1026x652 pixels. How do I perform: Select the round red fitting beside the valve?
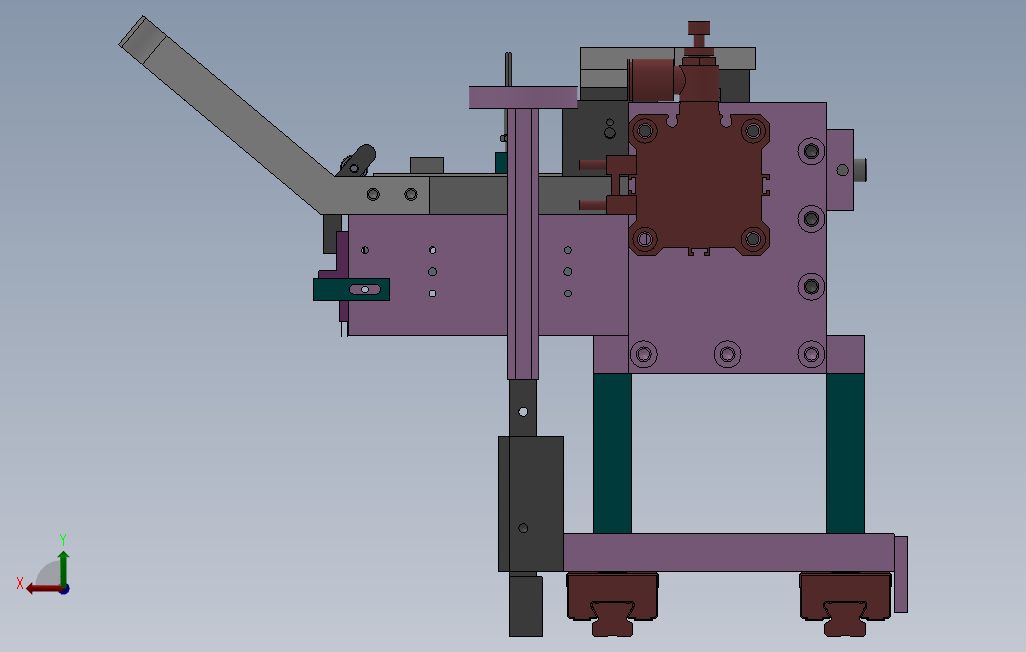pyautogui.click(x=652, y=79)
